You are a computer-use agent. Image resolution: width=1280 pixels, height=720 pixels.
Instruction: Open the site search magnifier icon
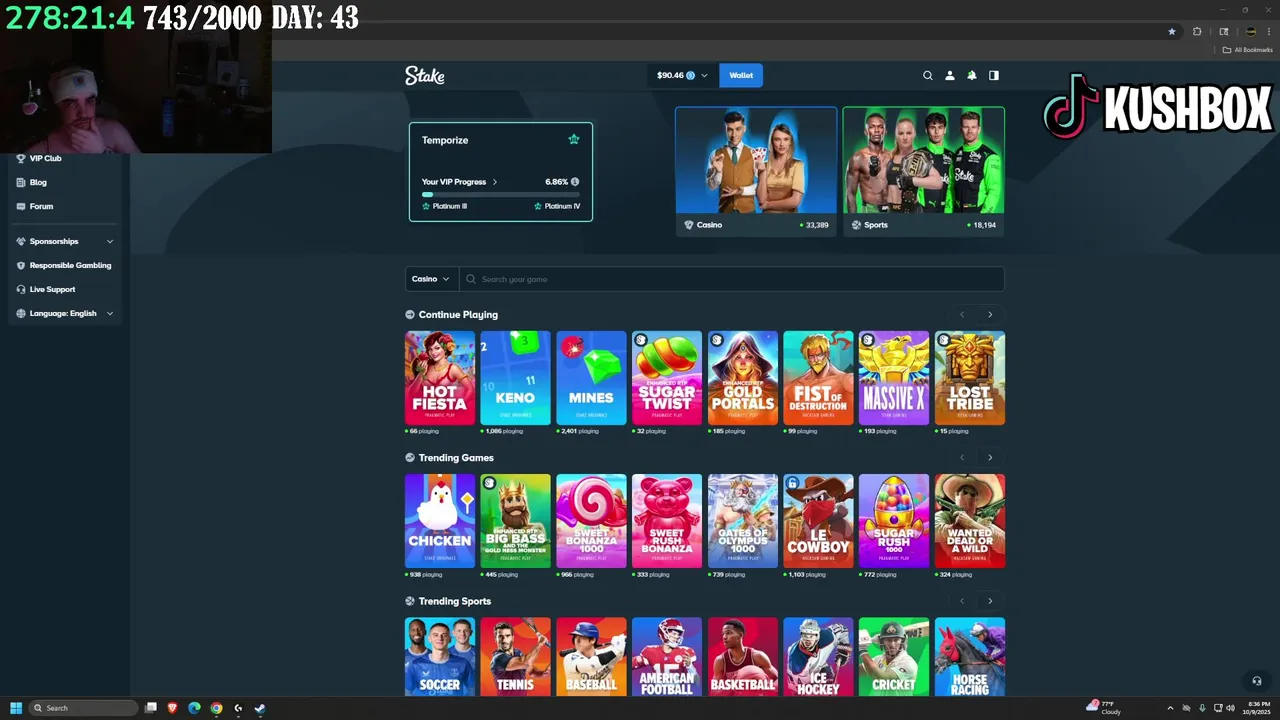click(x=927, y=75)
